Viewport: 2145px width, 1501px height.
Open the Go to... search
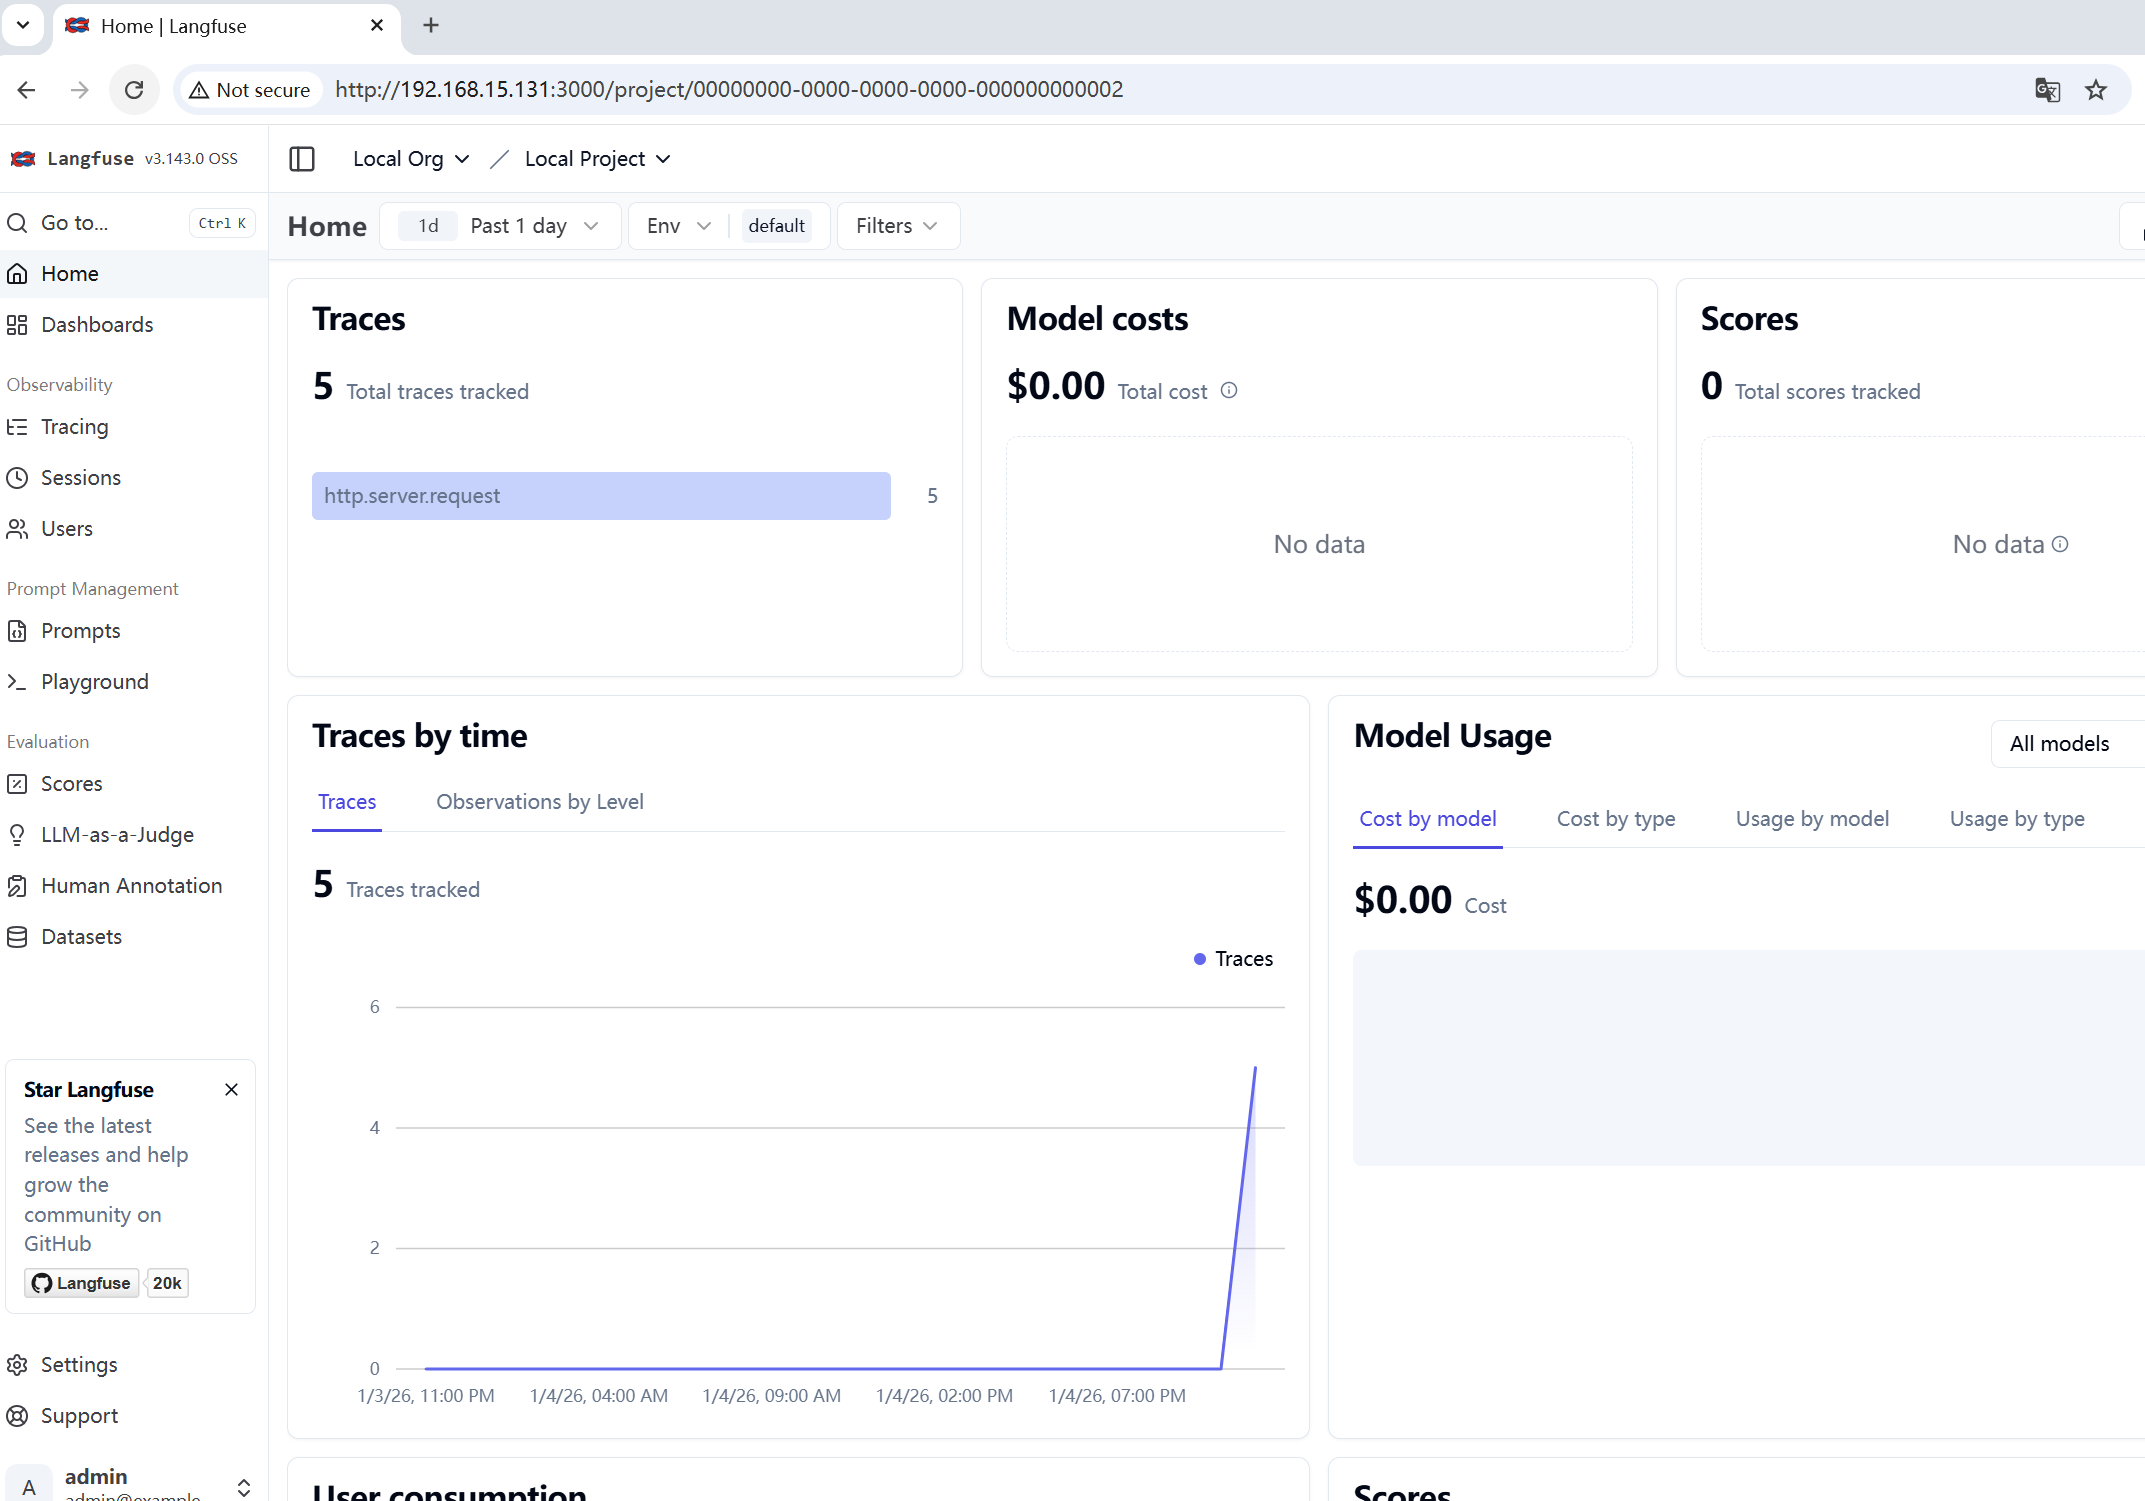click(75, 222)
